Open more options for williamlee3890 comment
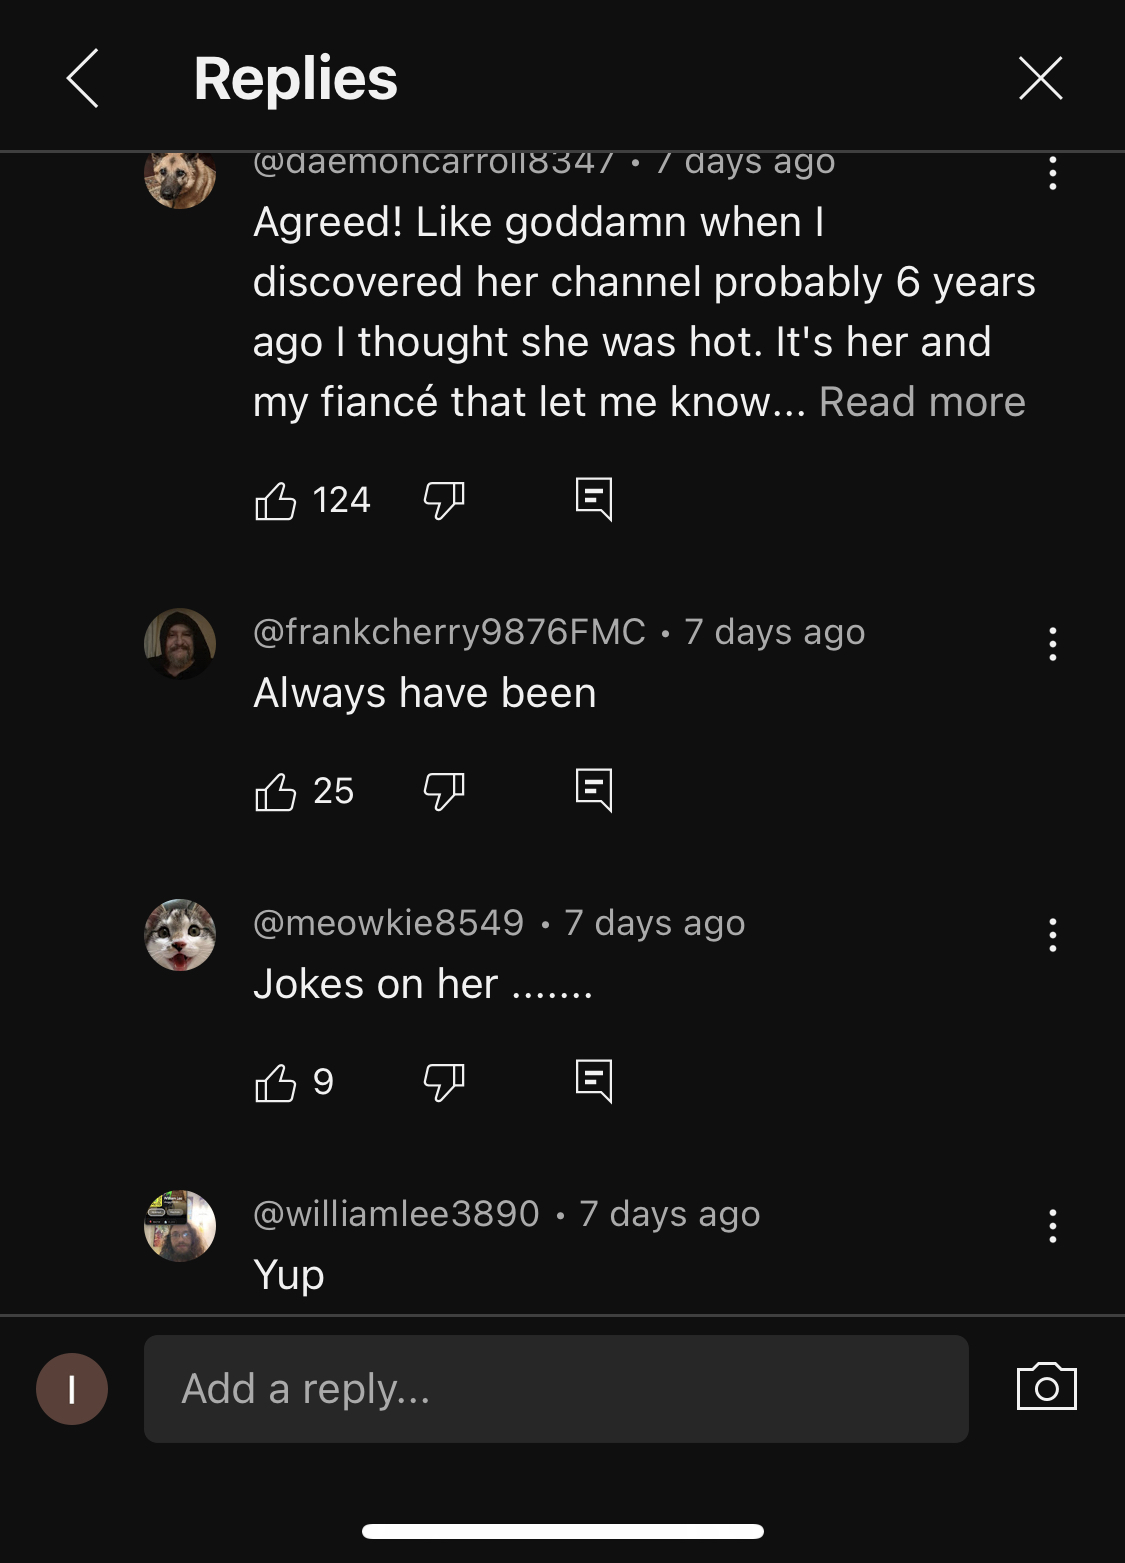 (x=1052, y=1226)
